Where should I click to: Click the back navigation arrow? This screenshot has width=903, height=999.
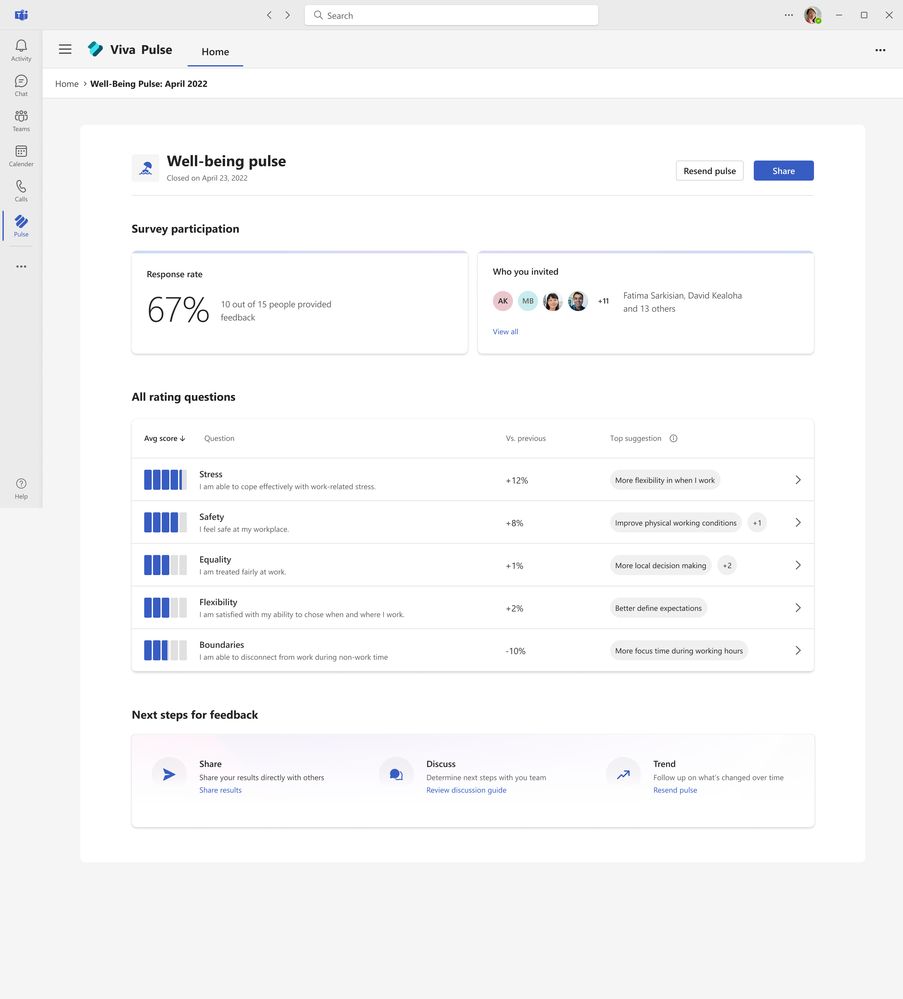pos(269,15)
